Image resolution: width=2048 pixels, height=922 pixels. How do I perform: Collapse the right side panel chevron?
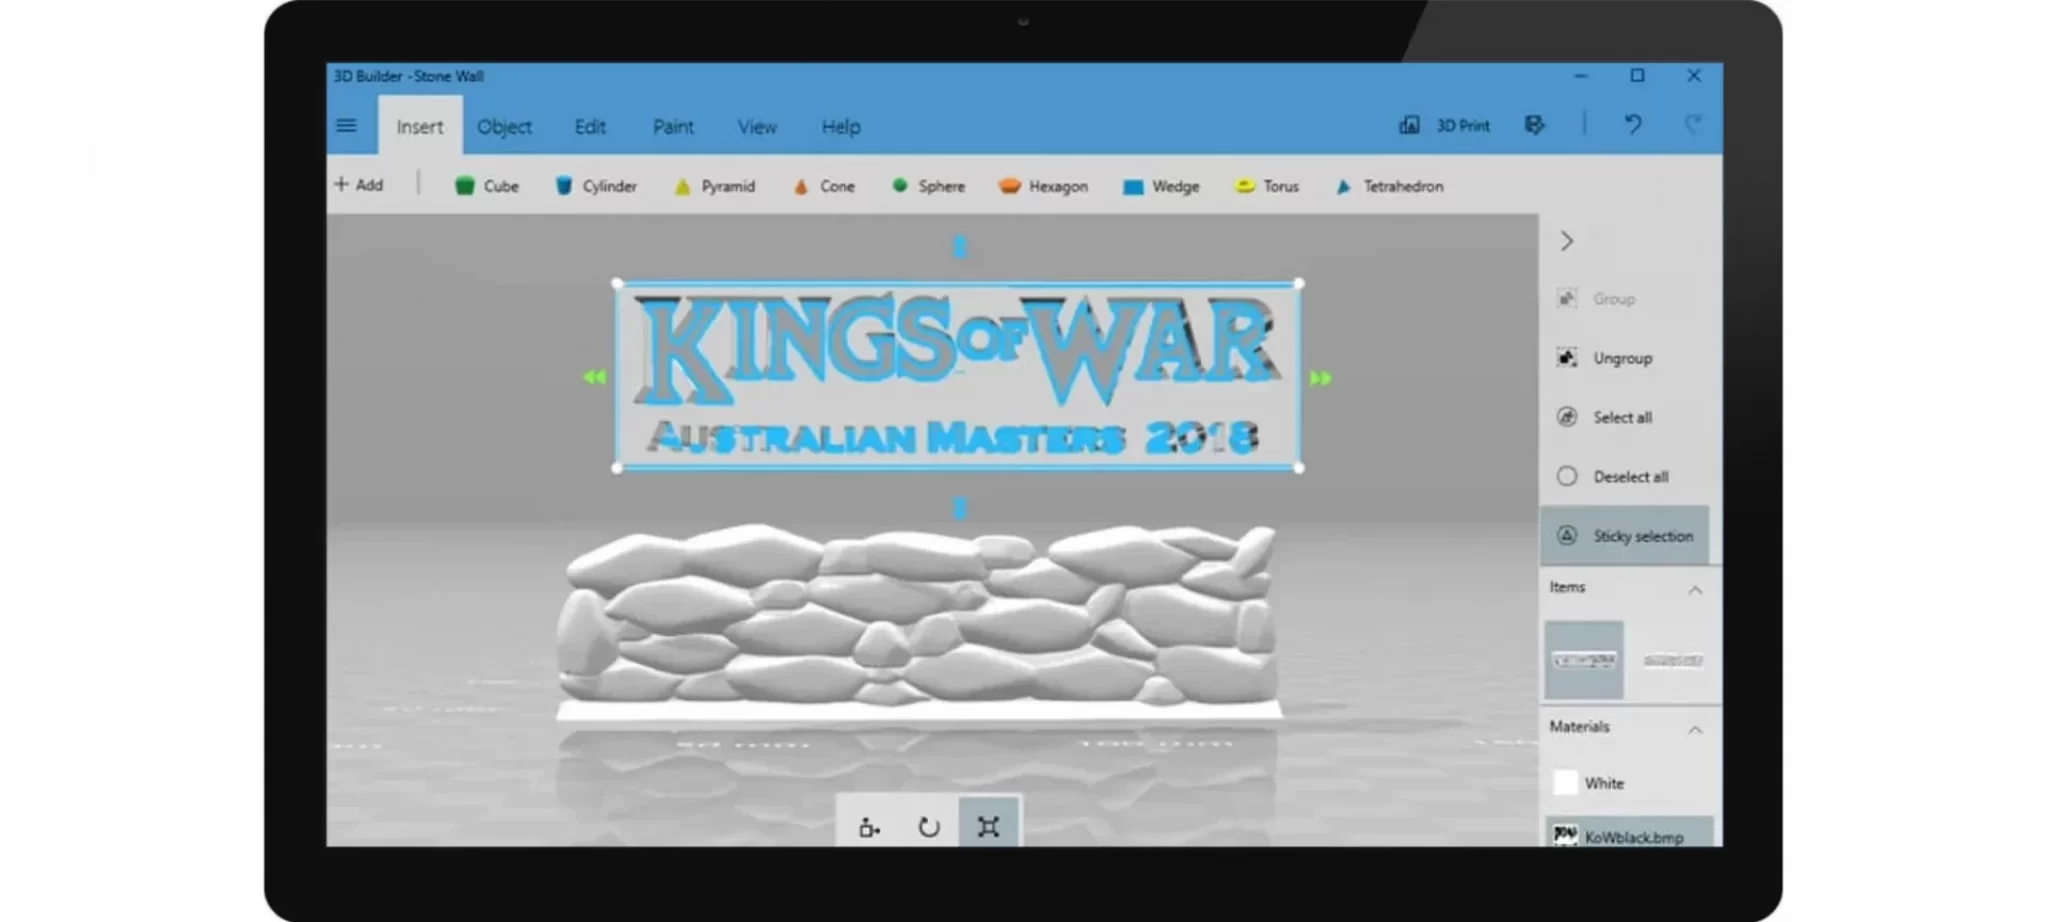pos(1567,241)
